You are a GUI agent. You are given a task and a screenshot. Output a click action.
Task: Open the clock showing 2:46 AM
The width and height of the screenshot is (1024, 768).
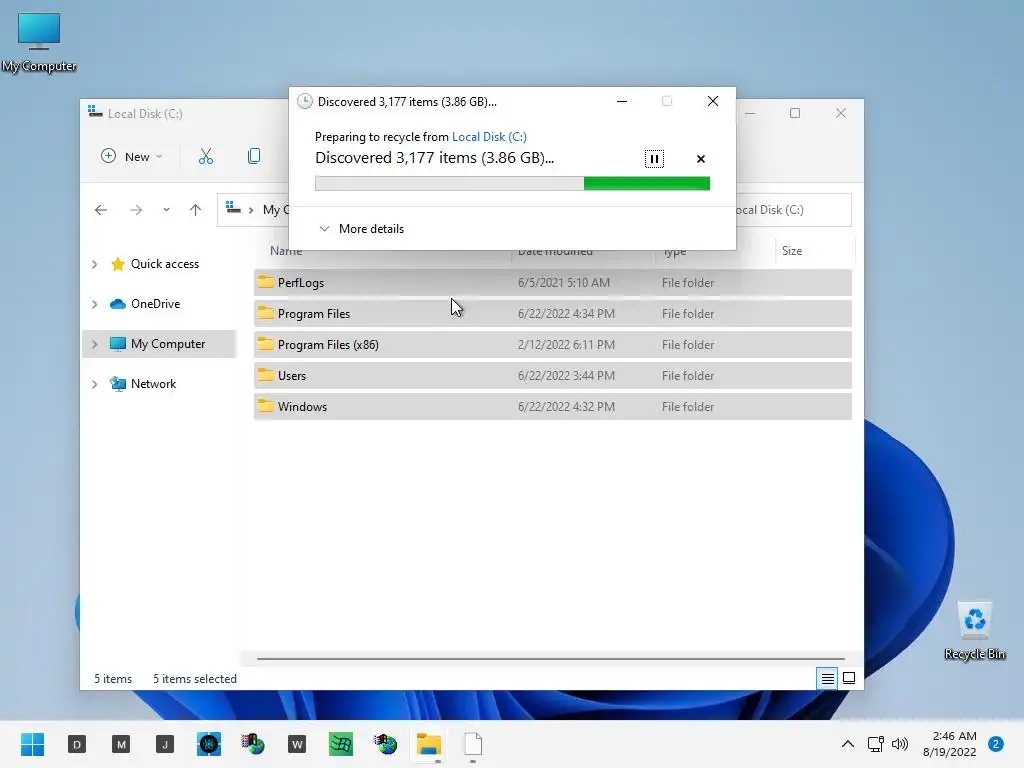[x=950, y=744]
